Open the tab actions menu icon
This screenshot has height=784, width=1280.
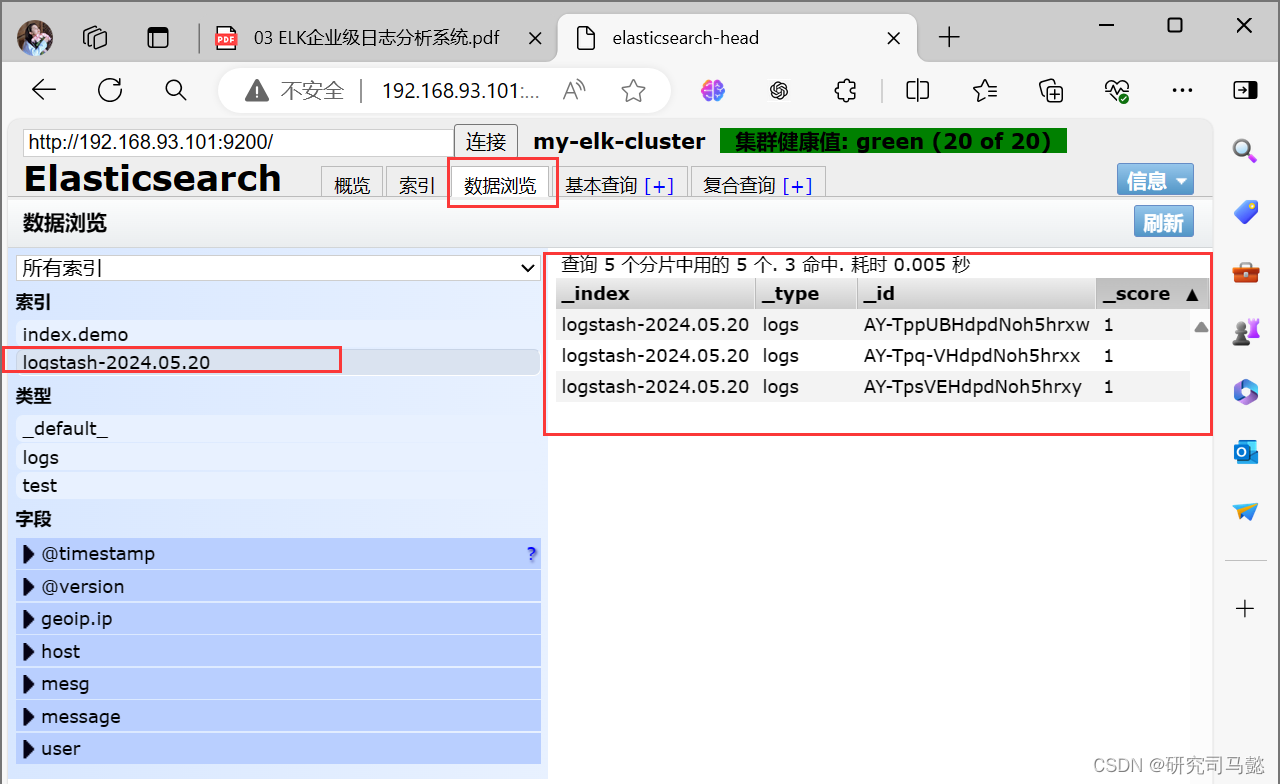[x=158, y=38]
